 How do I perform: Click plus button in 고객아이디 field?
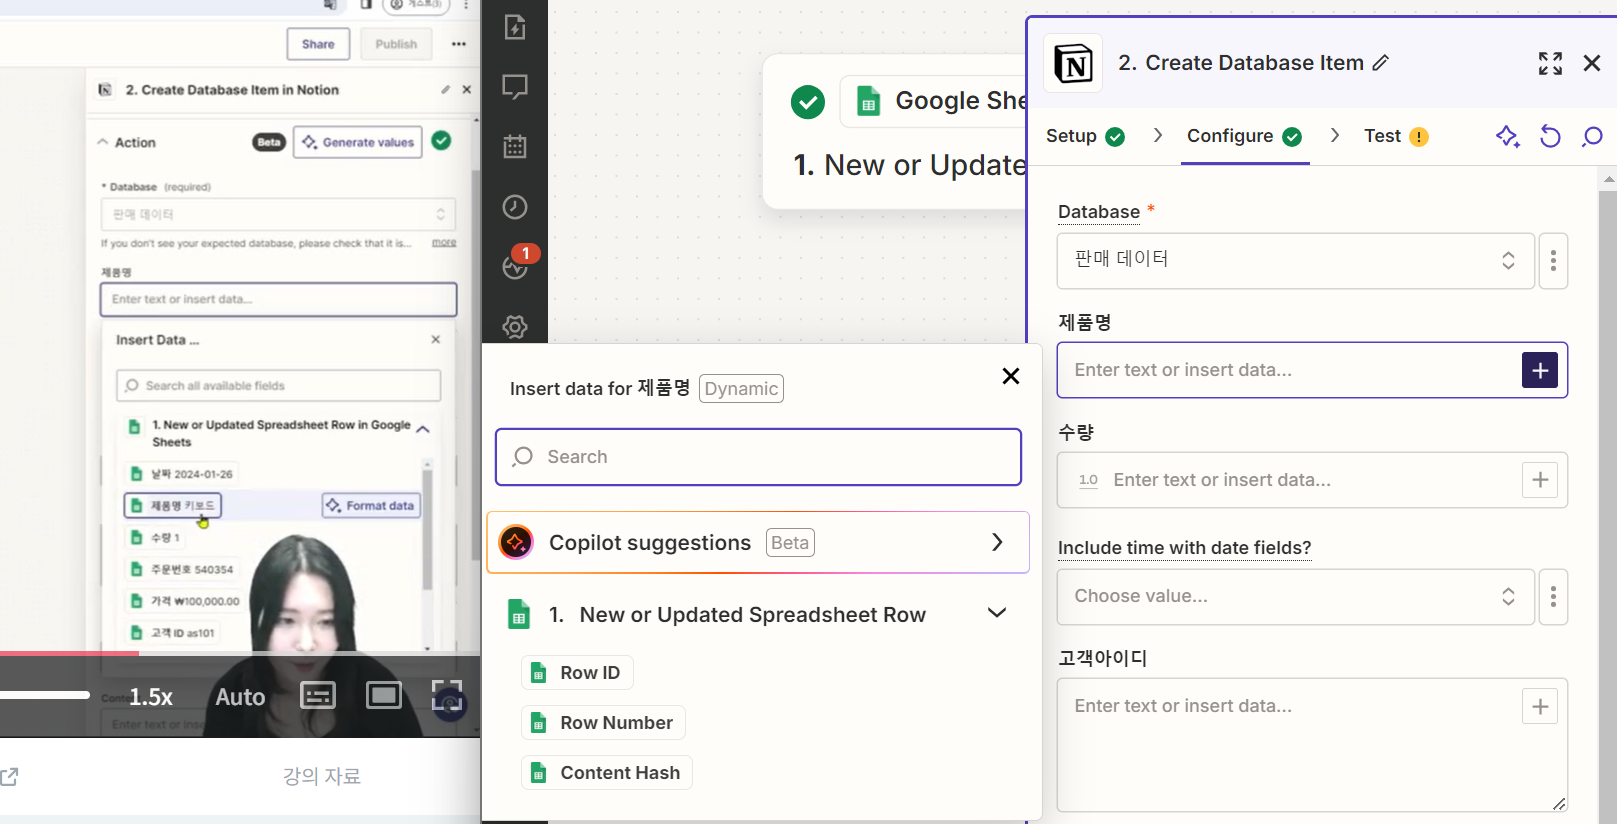1540,707
